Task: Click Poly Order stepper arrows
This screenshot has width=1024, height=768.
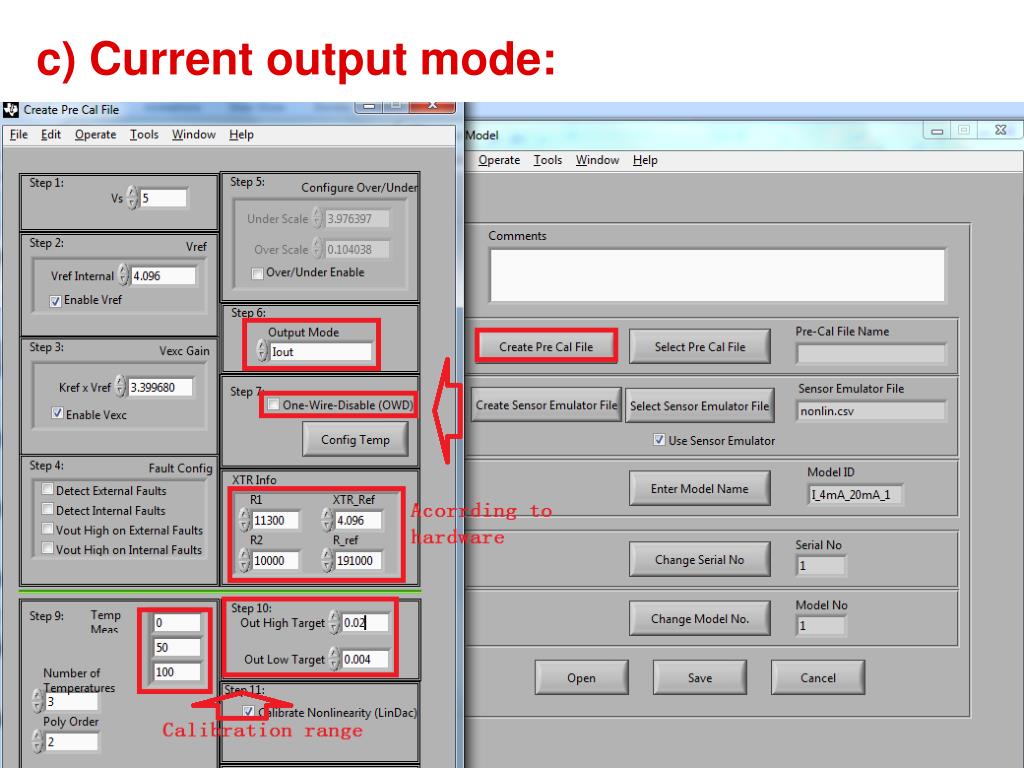Action: 38,741
